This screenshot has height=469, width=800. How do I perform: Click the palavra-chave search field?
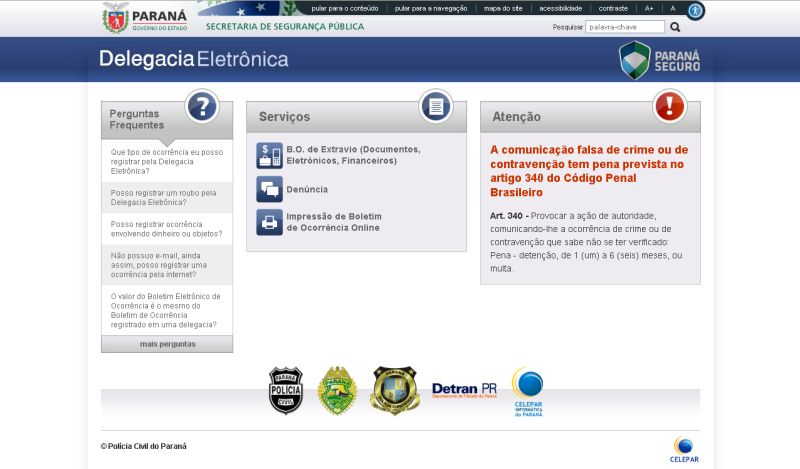click(x=624, y=27)
